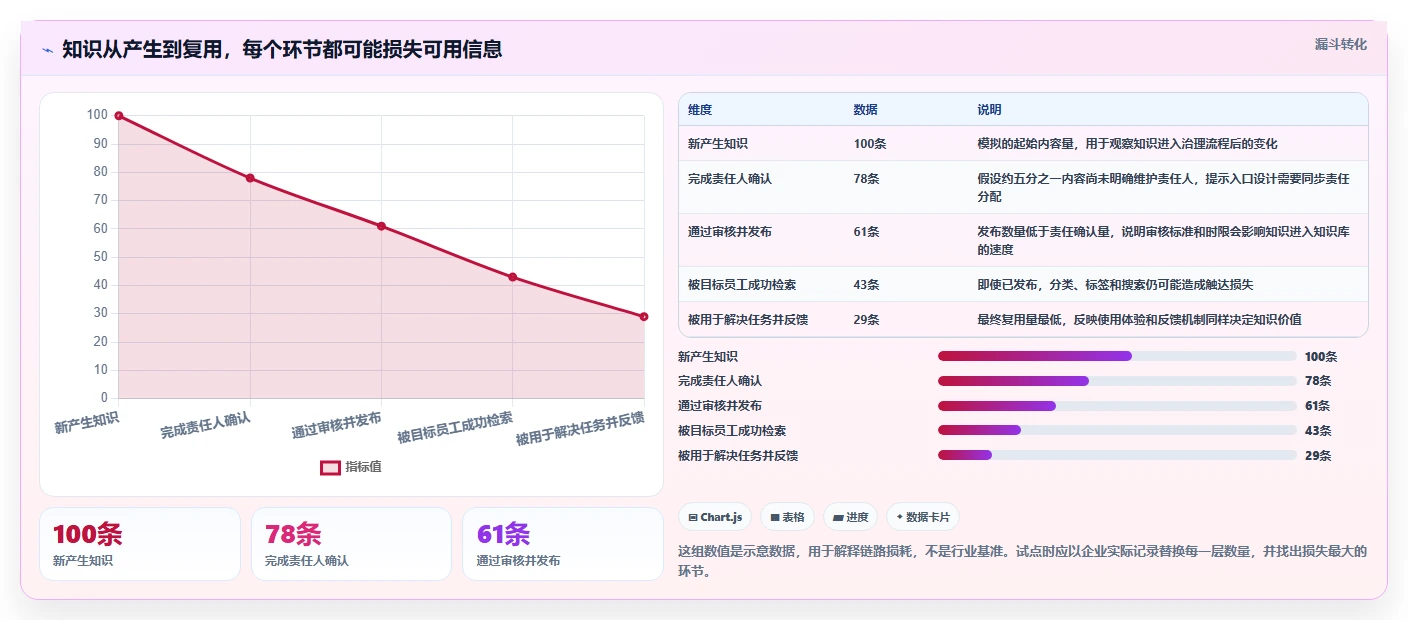The width and height of the screenshot is (1408, 620).
Task: Click the y-axis value 100 on the chart
Action: (x=97, y=115)
